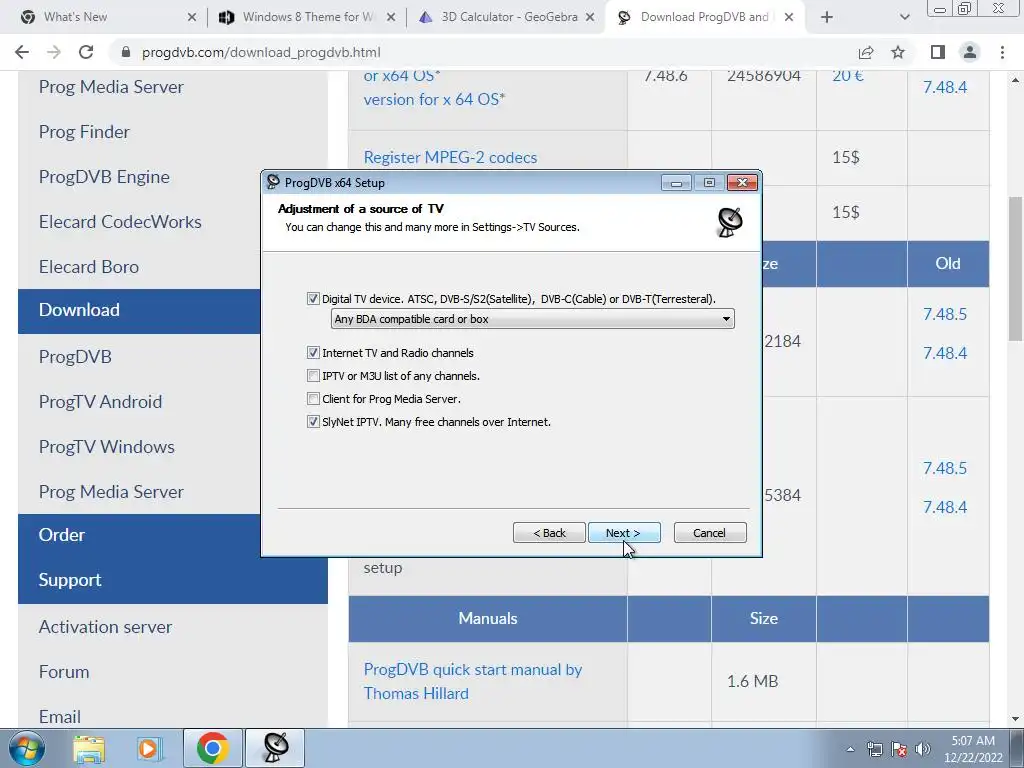
Task: Open ProgDVB Engine sidebar link
Action: point(104,177)
